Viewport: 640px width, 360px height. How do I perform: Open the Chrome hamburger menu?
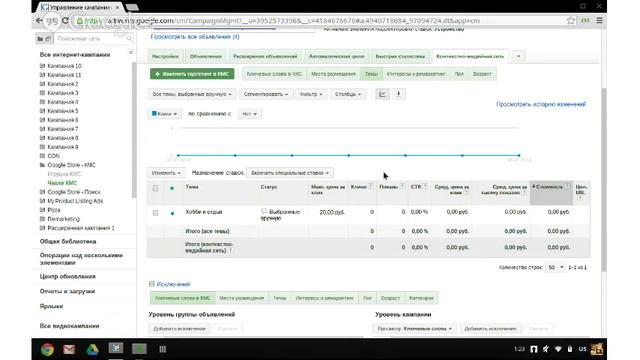599,20
